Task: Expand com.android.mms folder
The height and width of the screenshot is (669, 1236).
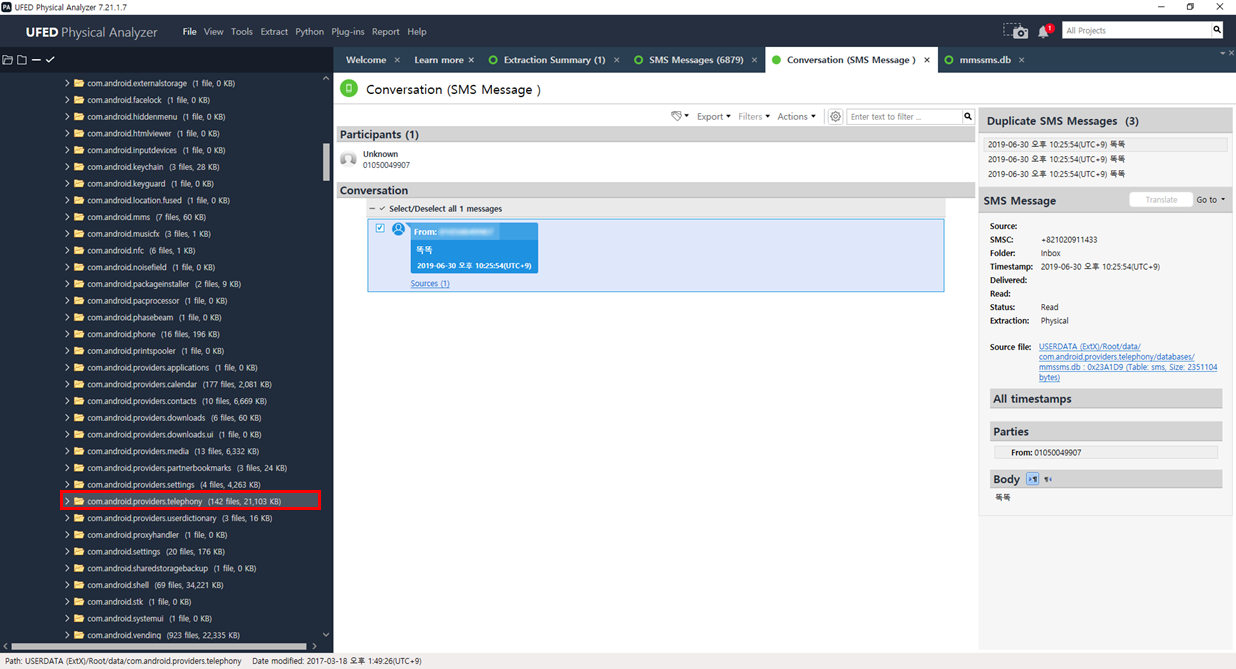Action: [x=67, y=217]
